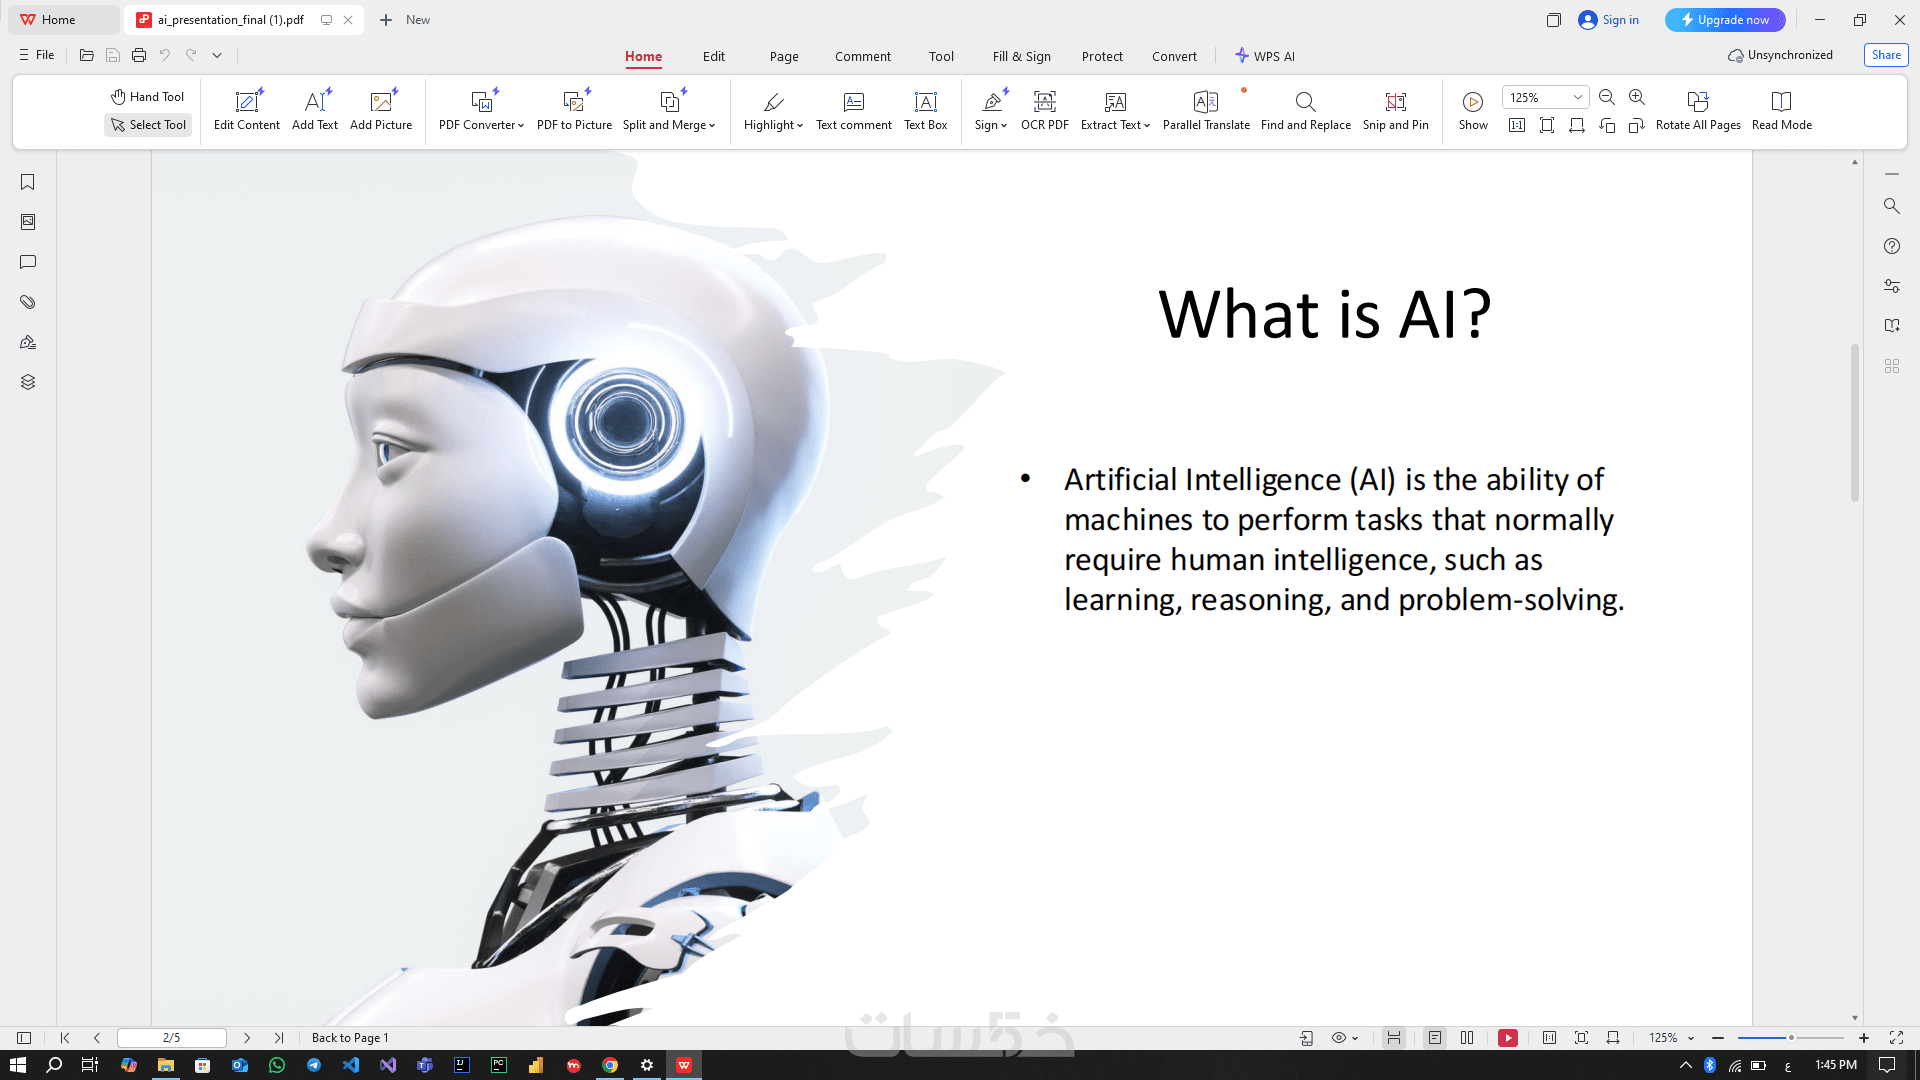Click the zoom slider in status bar
Image resolution: width=1920 pixels, height=1080 pixels.
coord(1790,1038)
